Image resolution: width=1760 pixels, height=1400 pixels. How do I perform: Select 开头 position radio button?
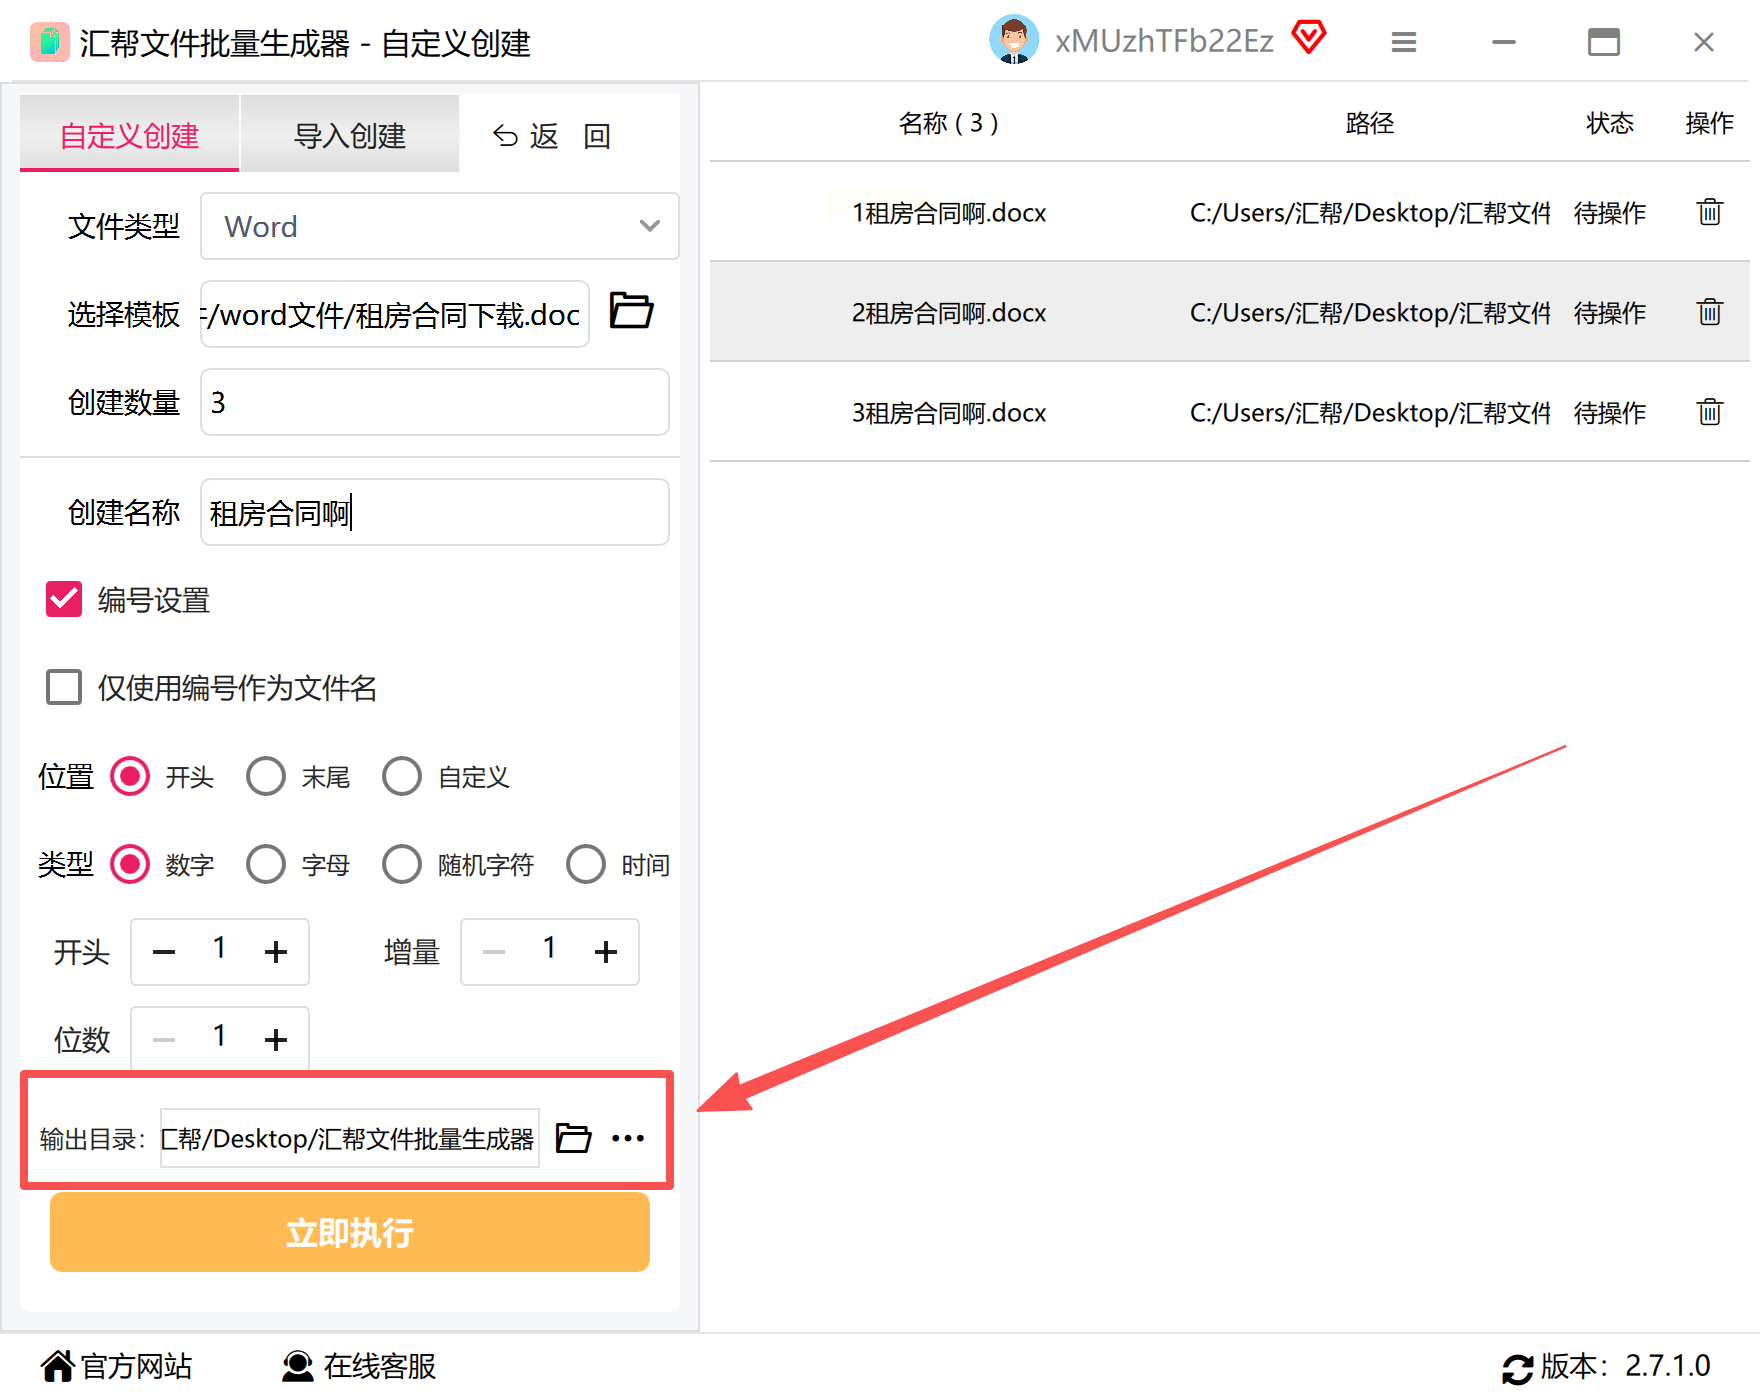(x=130, y=776)
